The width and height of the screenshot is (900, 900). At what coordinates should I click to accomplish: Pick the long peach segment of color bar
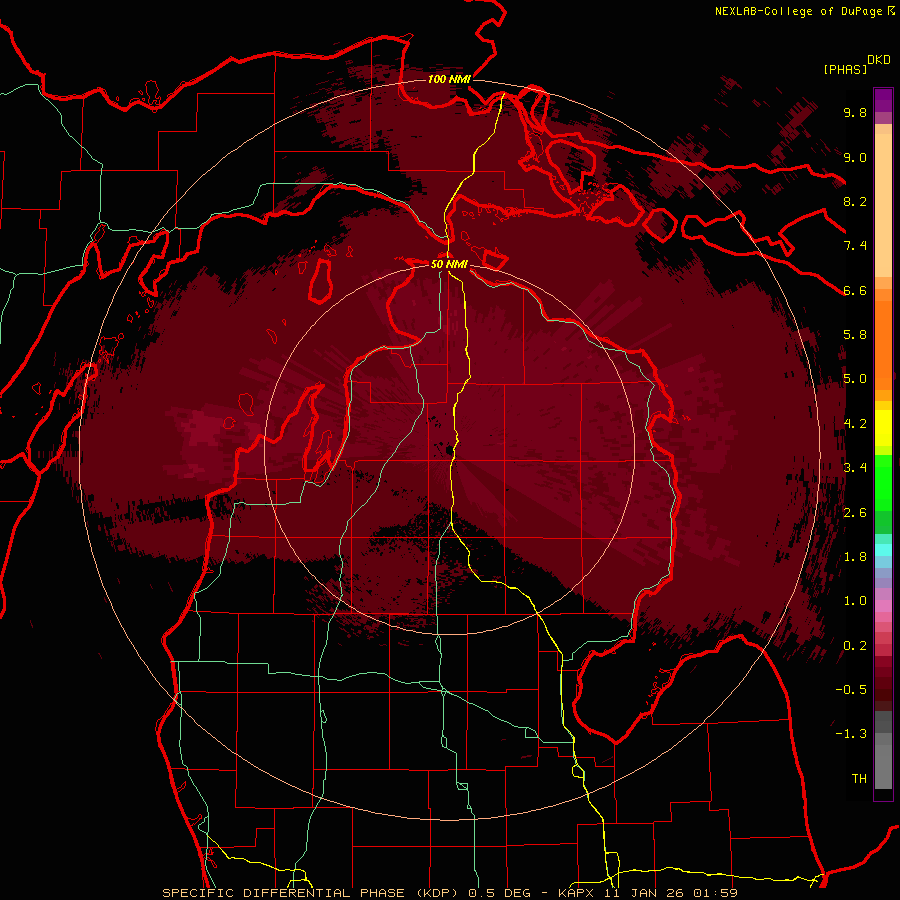click(x=883, y=205)
